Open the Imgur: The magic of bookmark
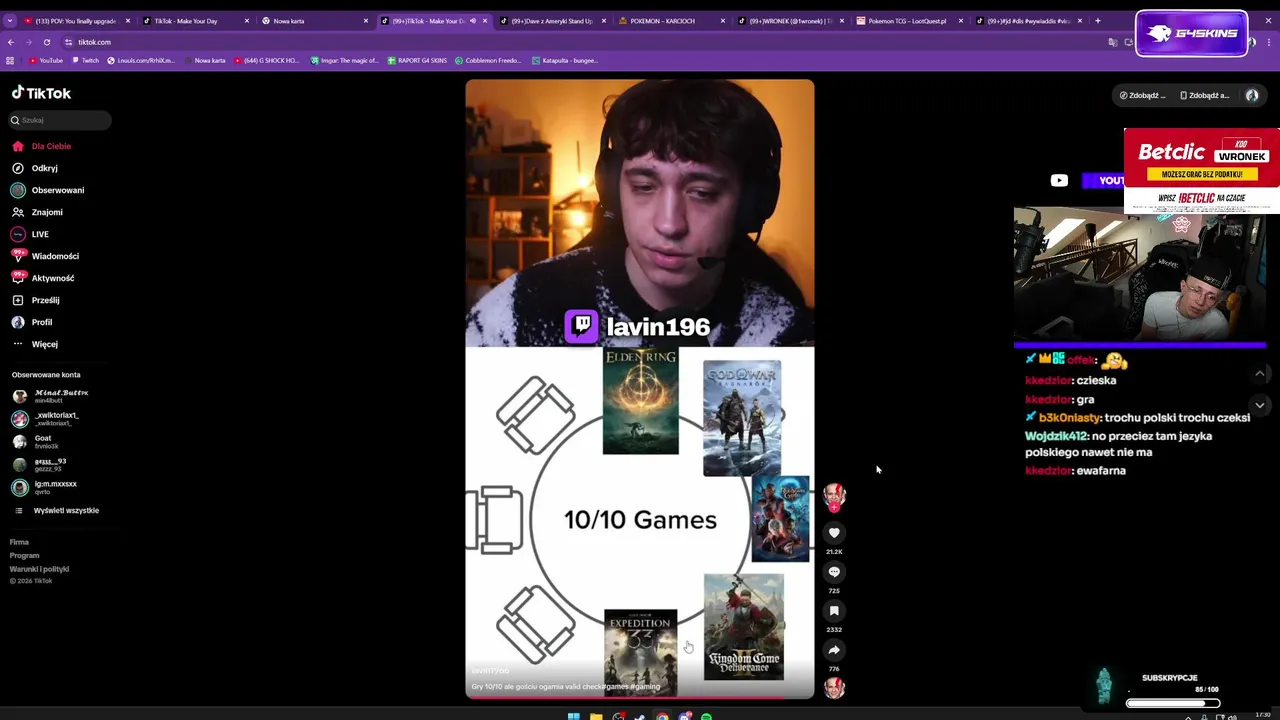This screenshot has width=1280, height=720. pos(343,60)
